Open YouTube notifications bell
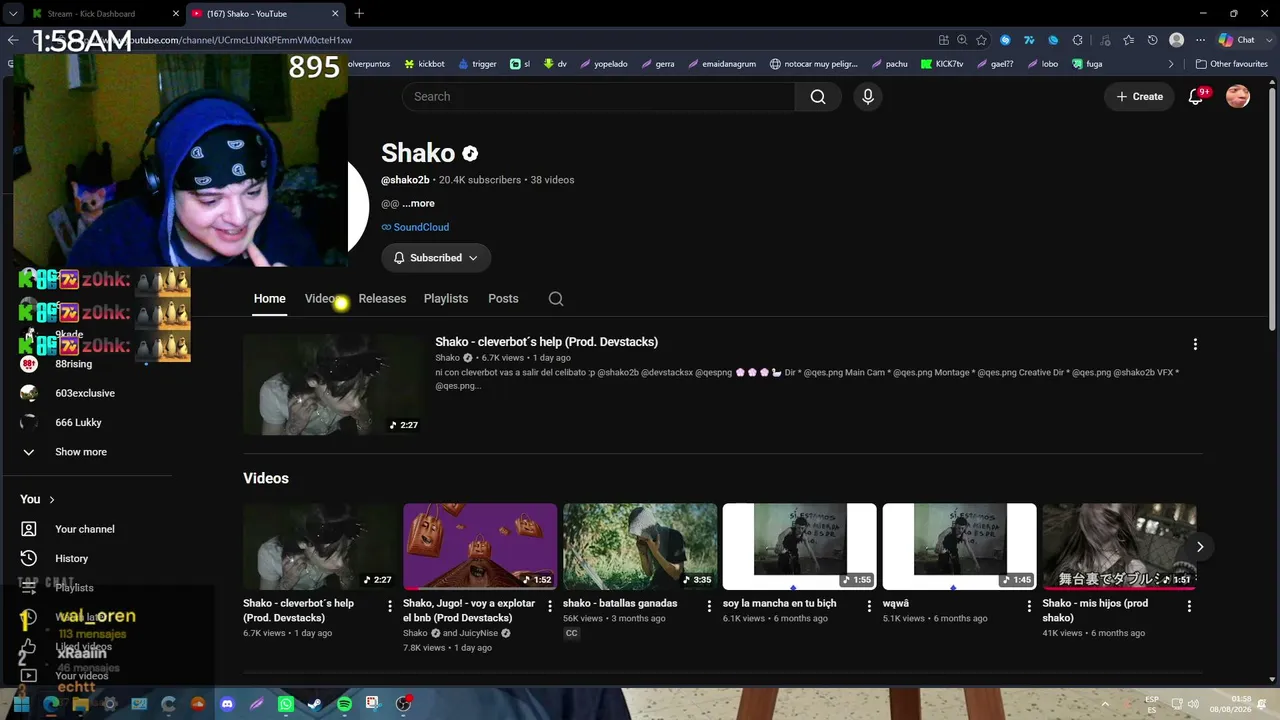Image resolution: width=1280 pixels, height=720 pixels. 1196,97
